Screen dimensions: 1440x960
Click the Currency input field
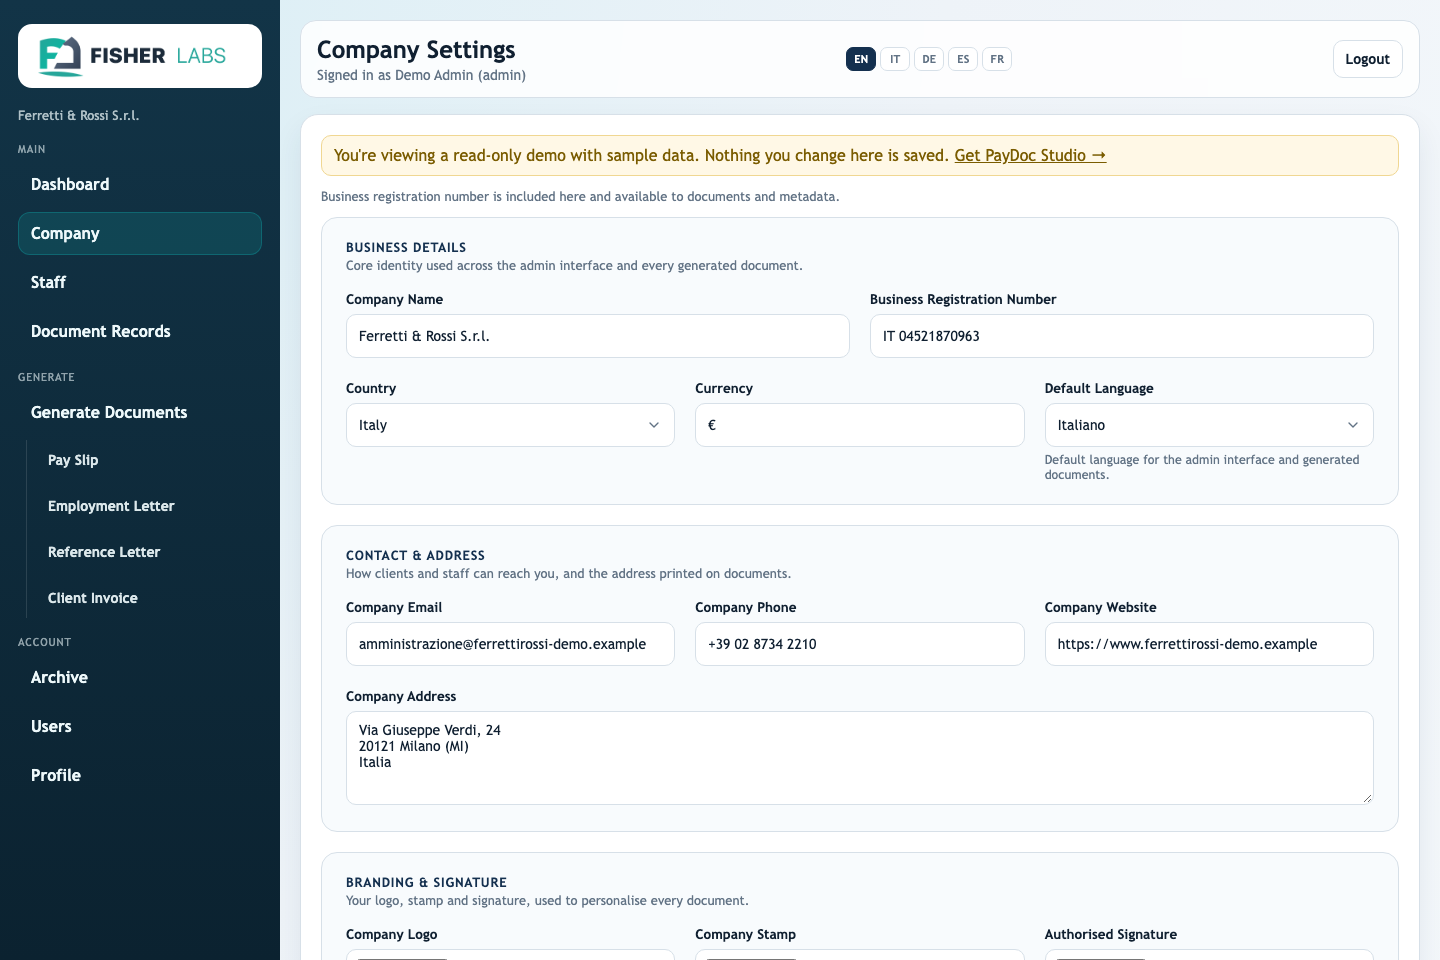[860, 425]
